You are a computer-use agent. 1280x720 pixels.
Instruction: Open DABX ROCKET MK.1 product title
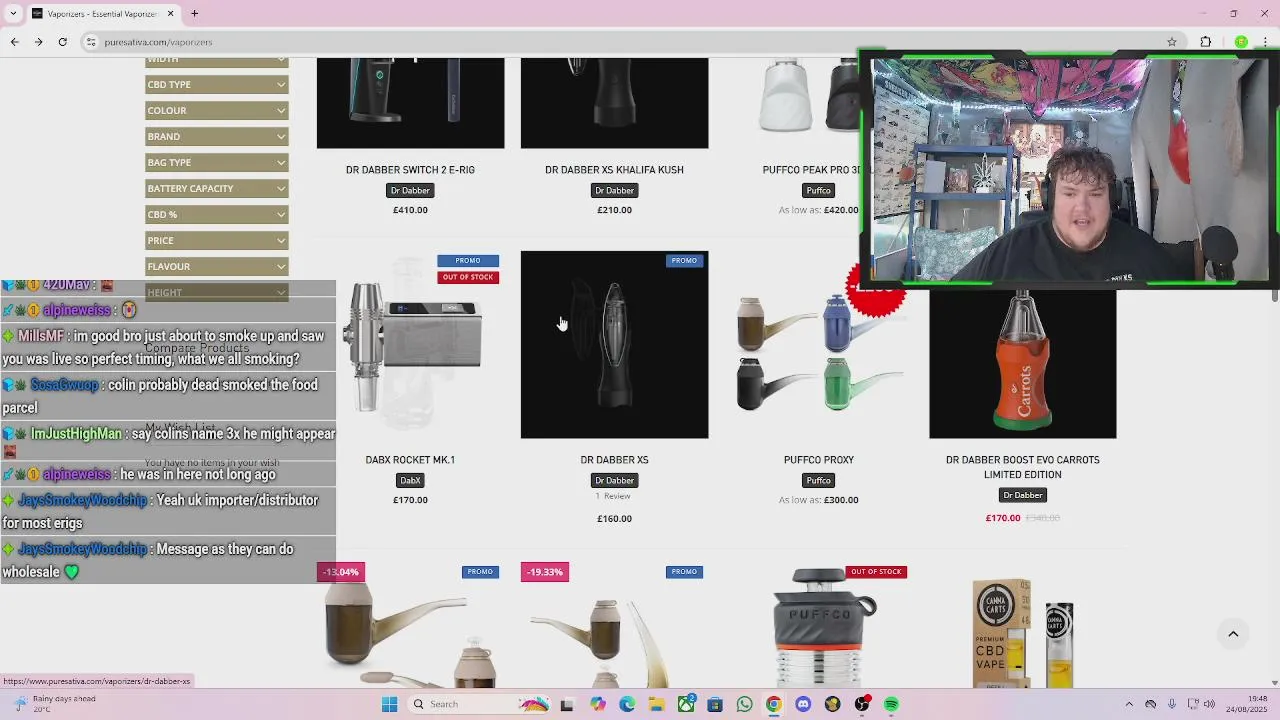pos(410,460)
